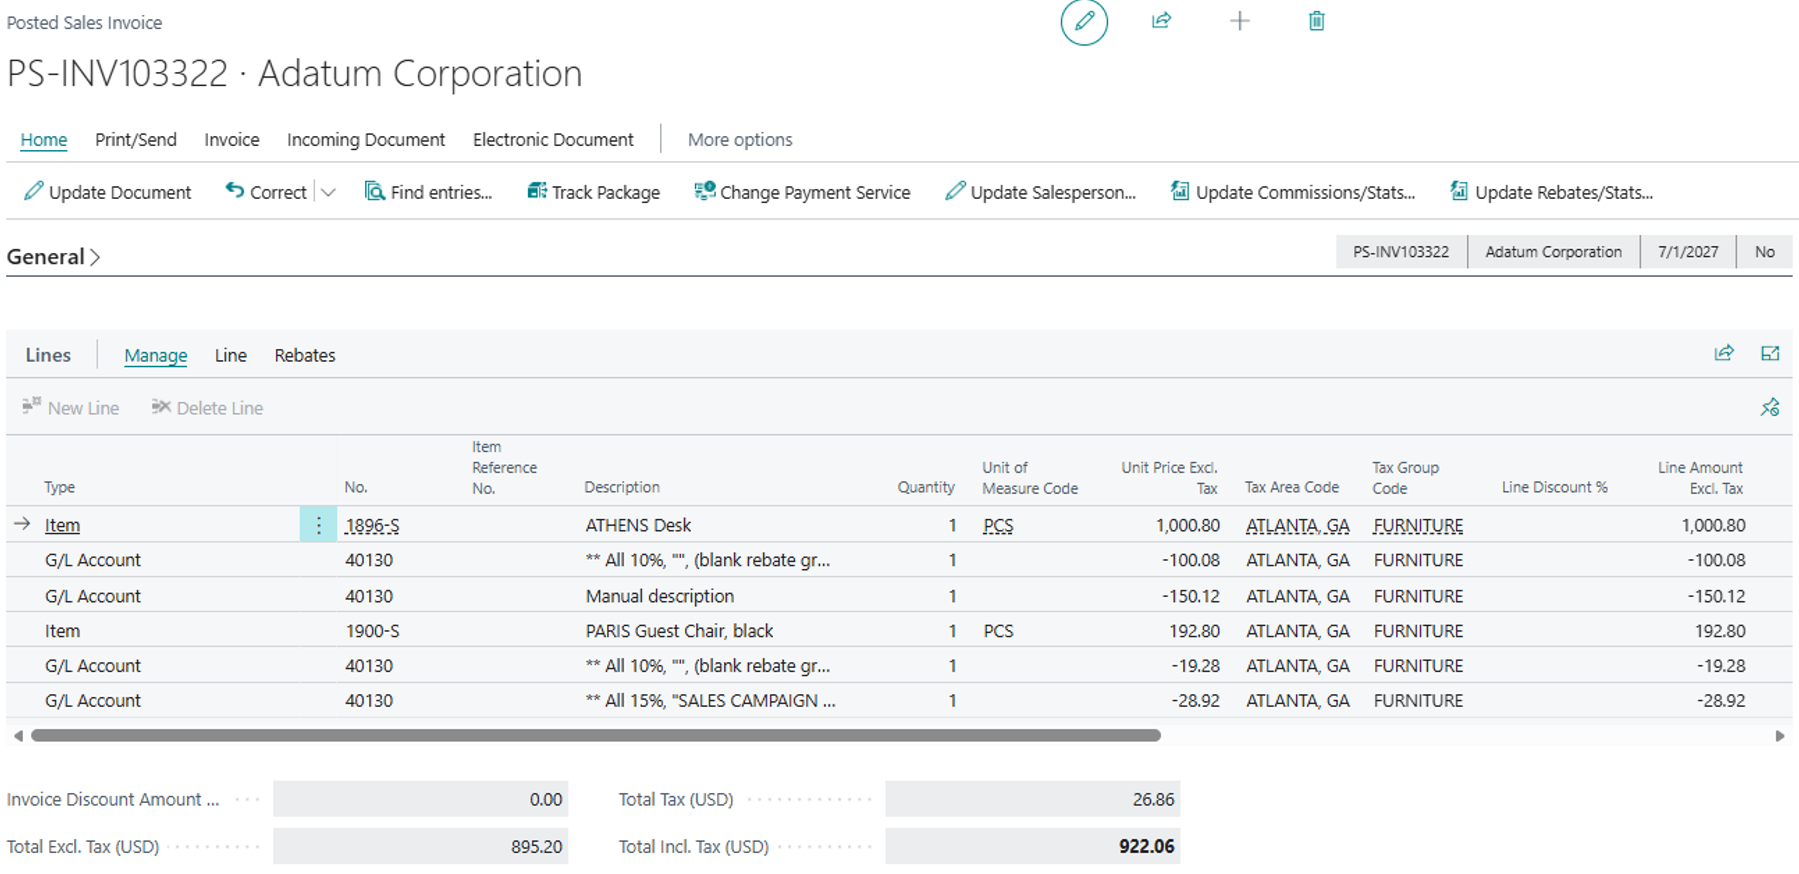Click line amount -28.92 cell
The width and height of the screenshot is (1799, 874).
pos(1721,701)
